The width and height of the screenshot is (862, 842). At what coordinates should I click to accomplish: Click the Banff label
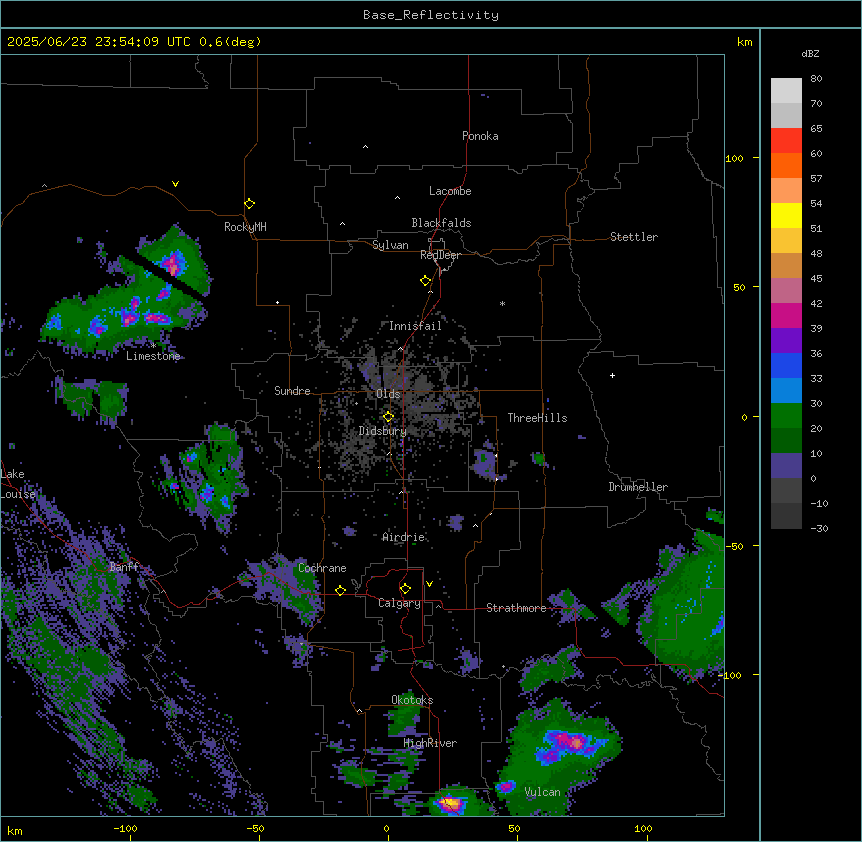(x=124, y=567)
